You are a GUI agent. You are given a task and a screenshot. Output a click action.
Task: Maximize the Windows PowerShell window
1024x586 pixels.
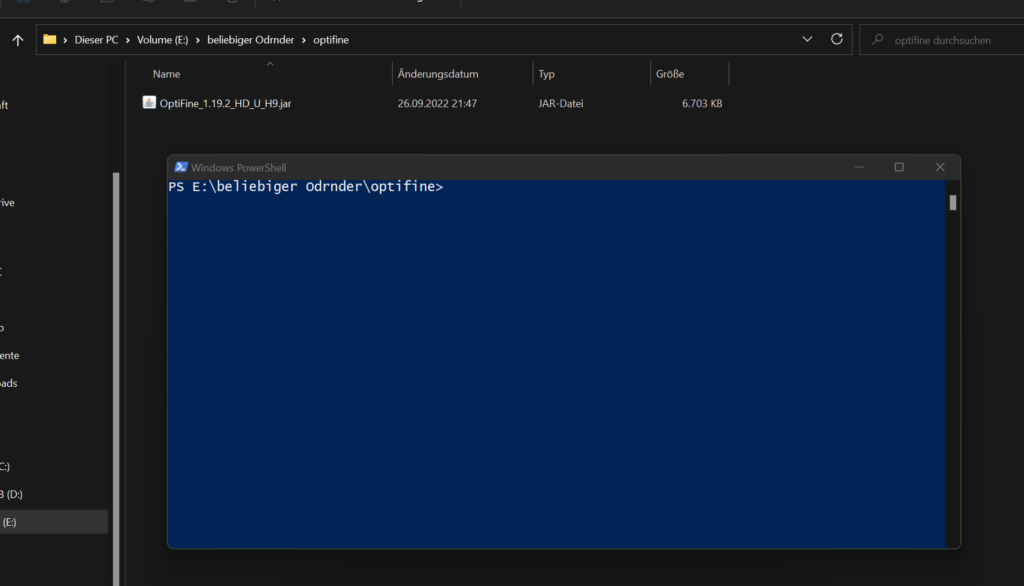coord(899,167)
